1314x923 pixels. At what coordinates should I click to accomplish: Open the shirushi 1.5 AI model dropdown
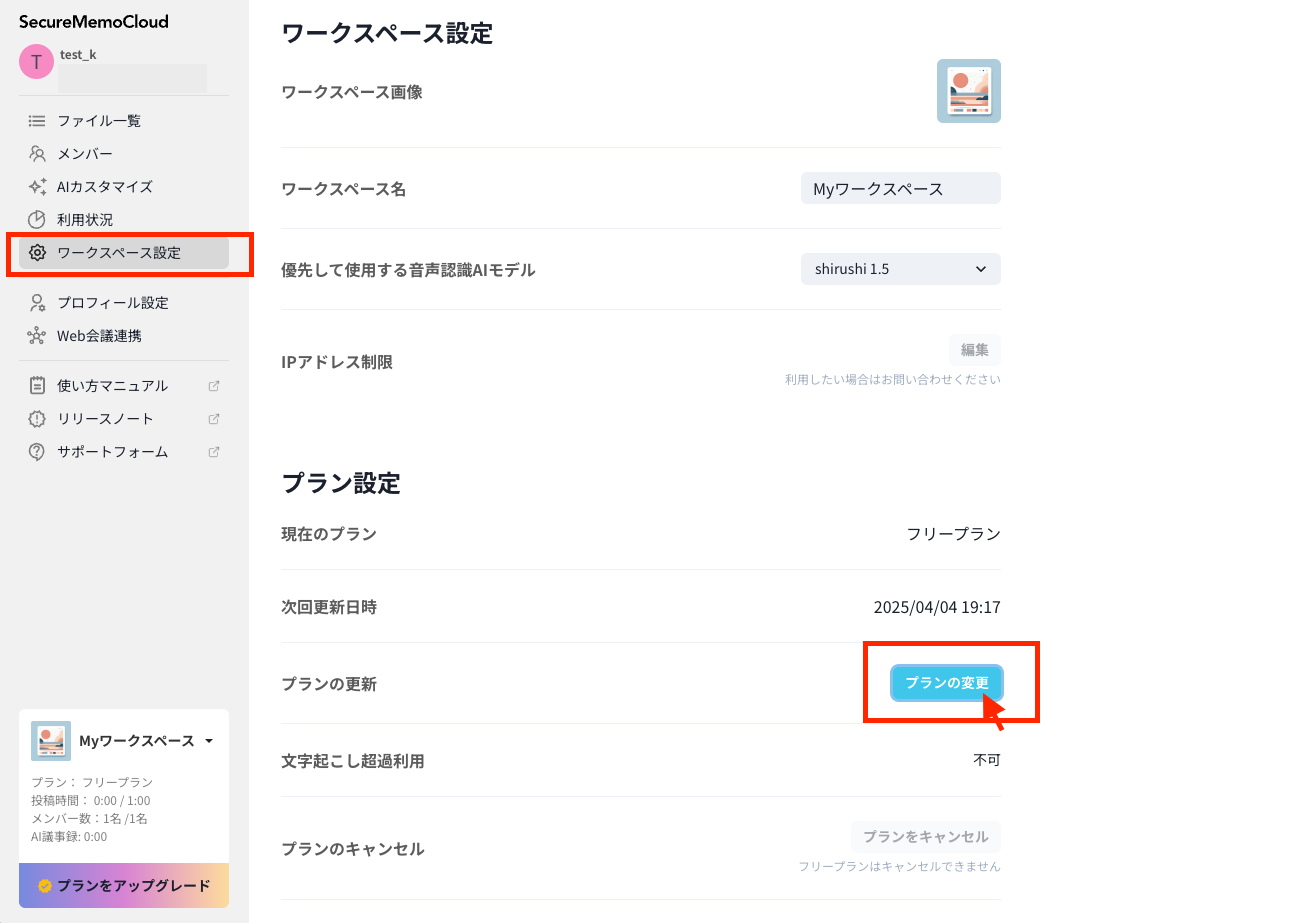(x=900, y=269)
